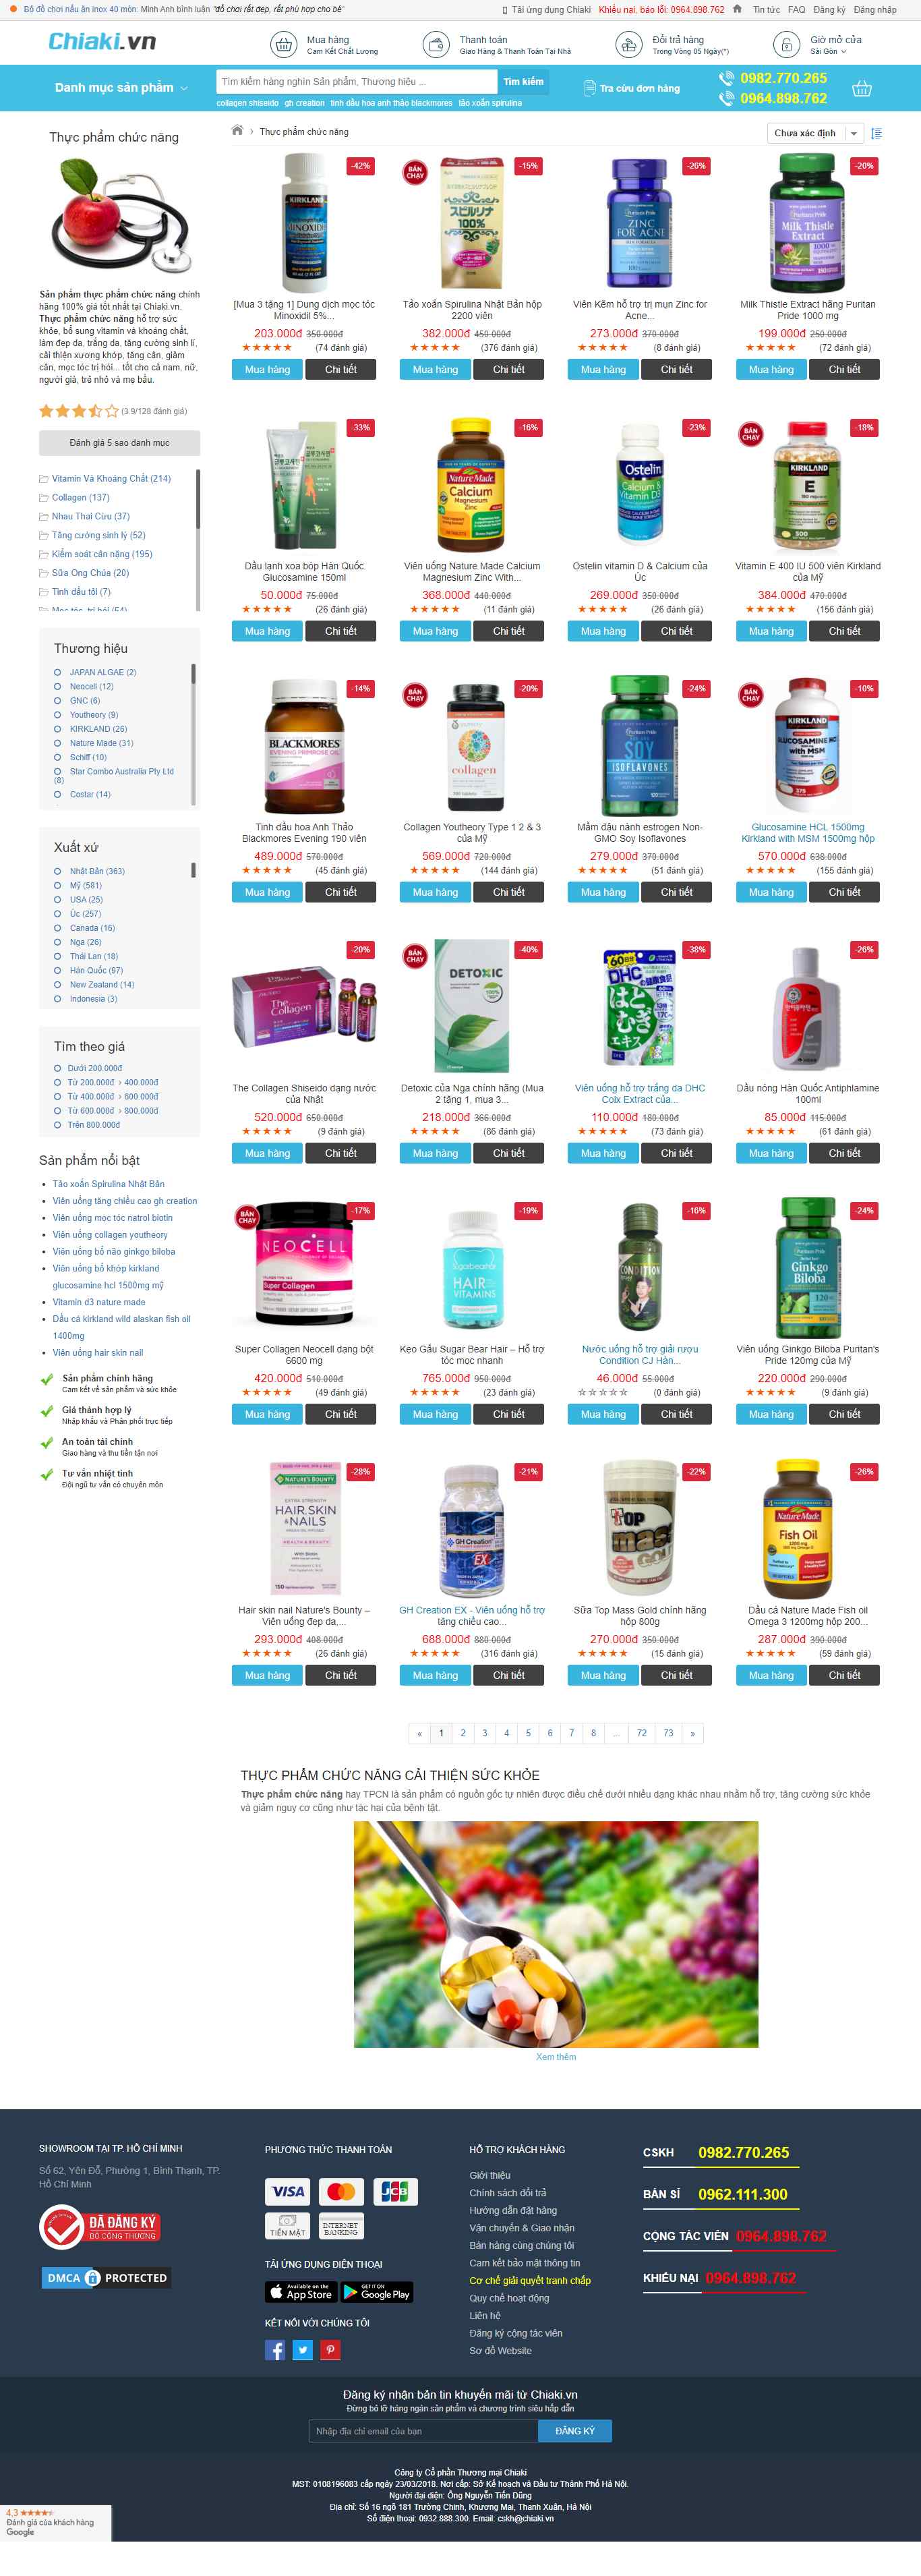Open the Sài Gòn store location dropdown

coord(828,52)
